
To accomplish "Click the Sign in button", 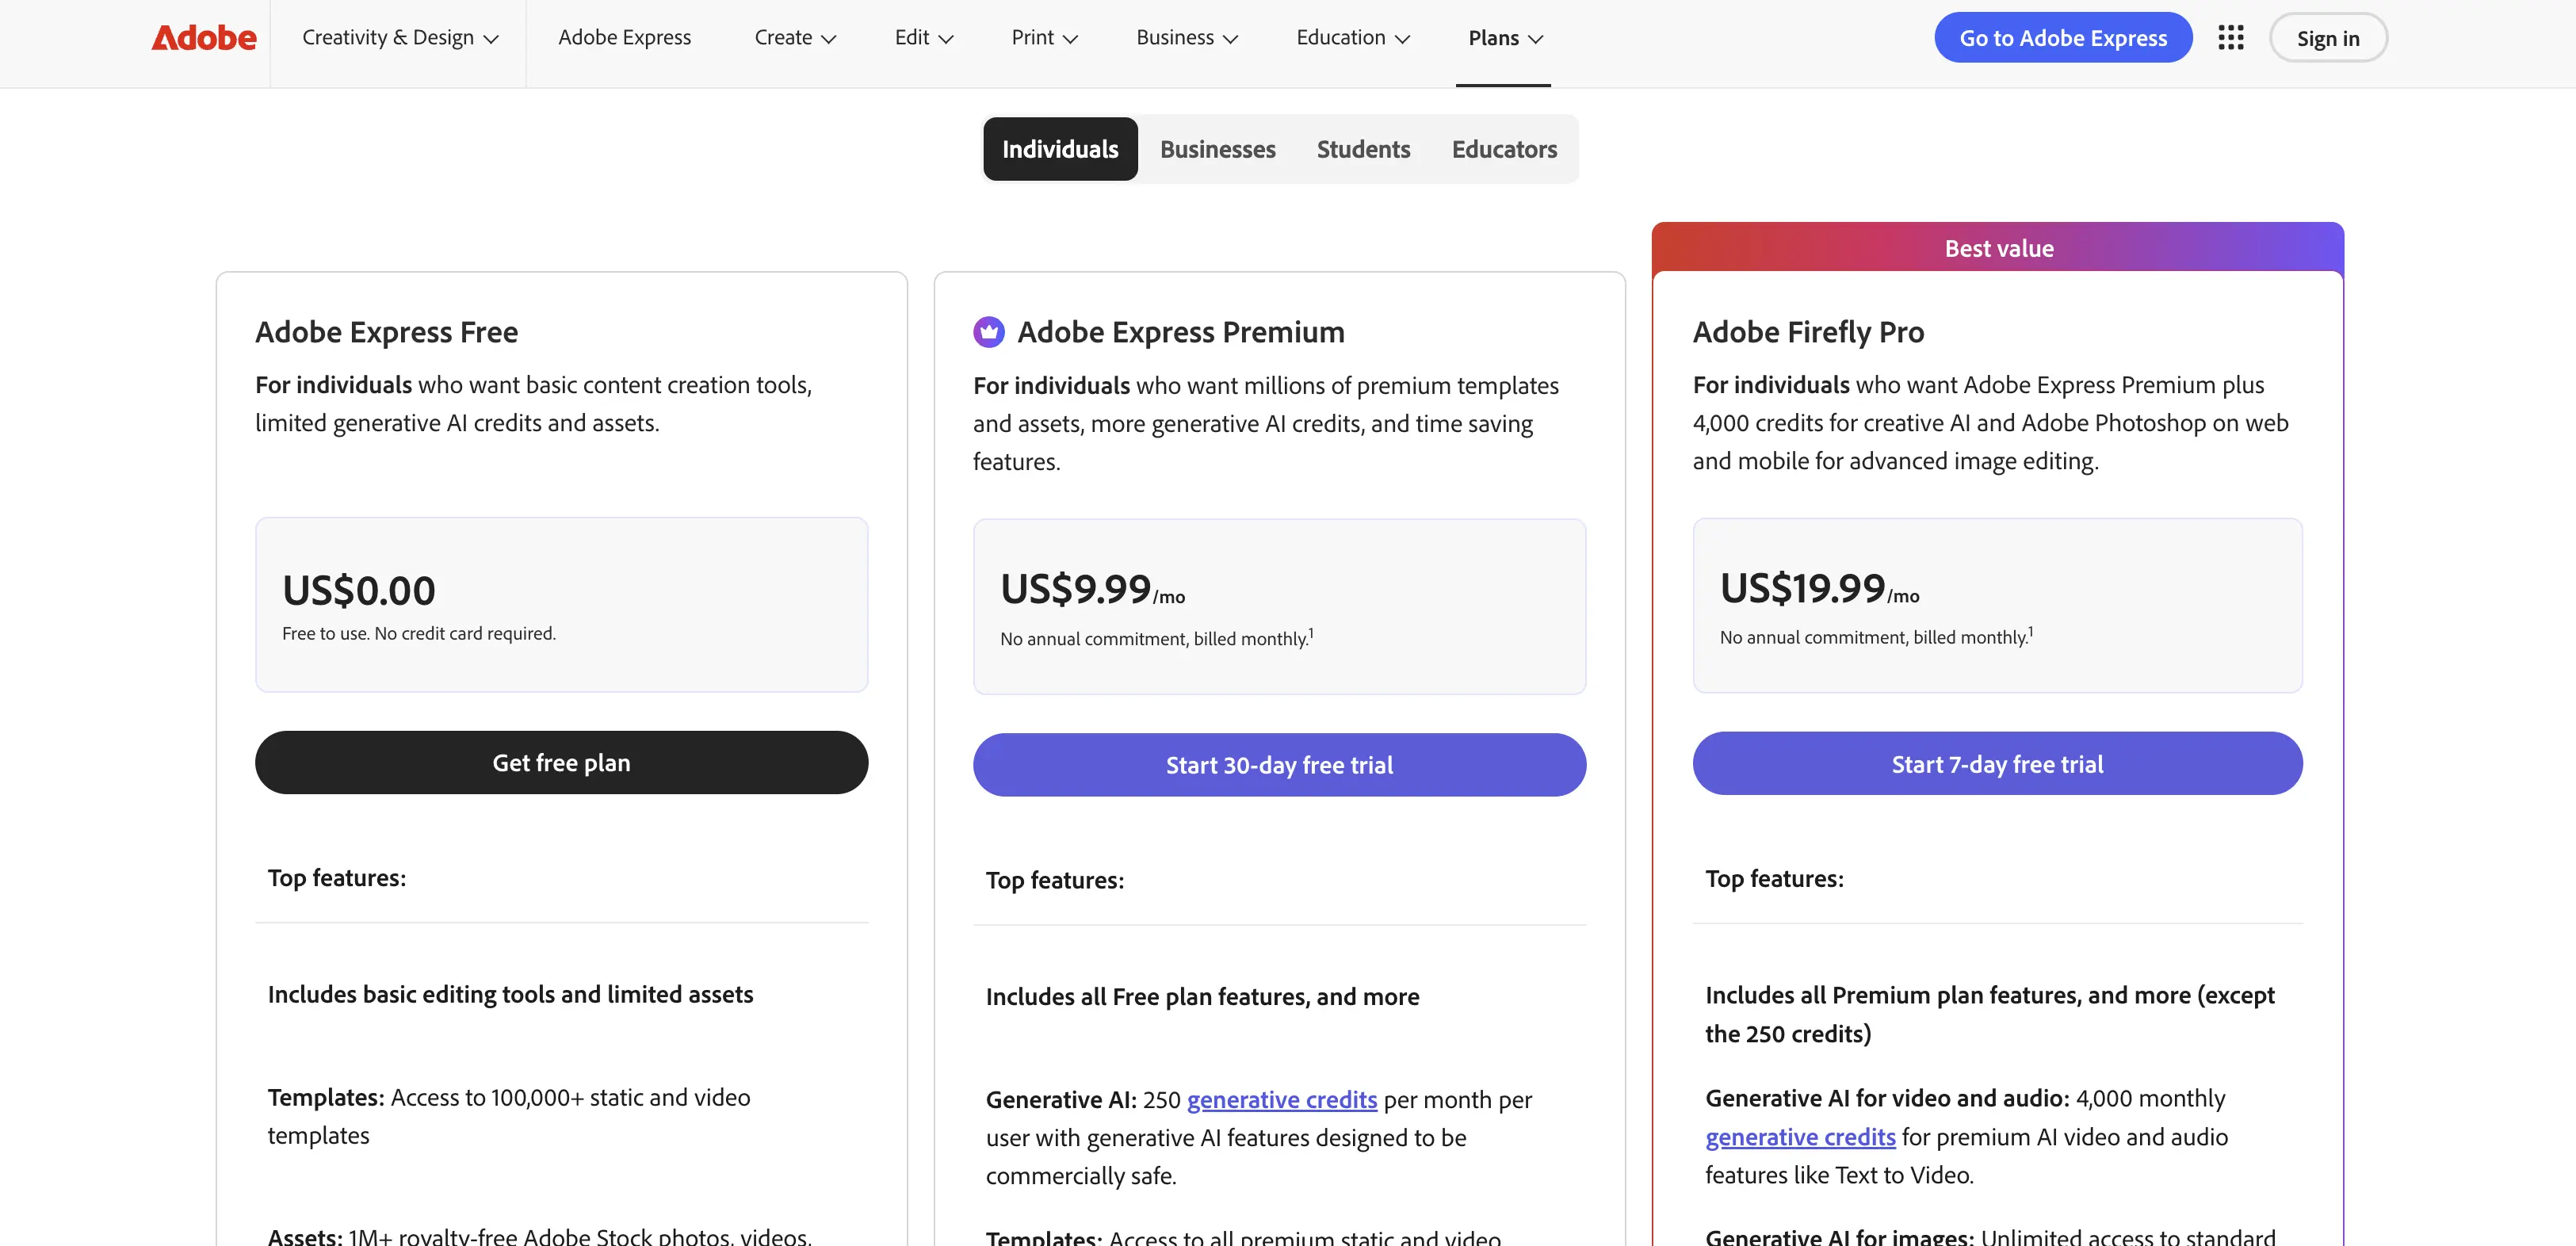I will [x=2327, y=37].
